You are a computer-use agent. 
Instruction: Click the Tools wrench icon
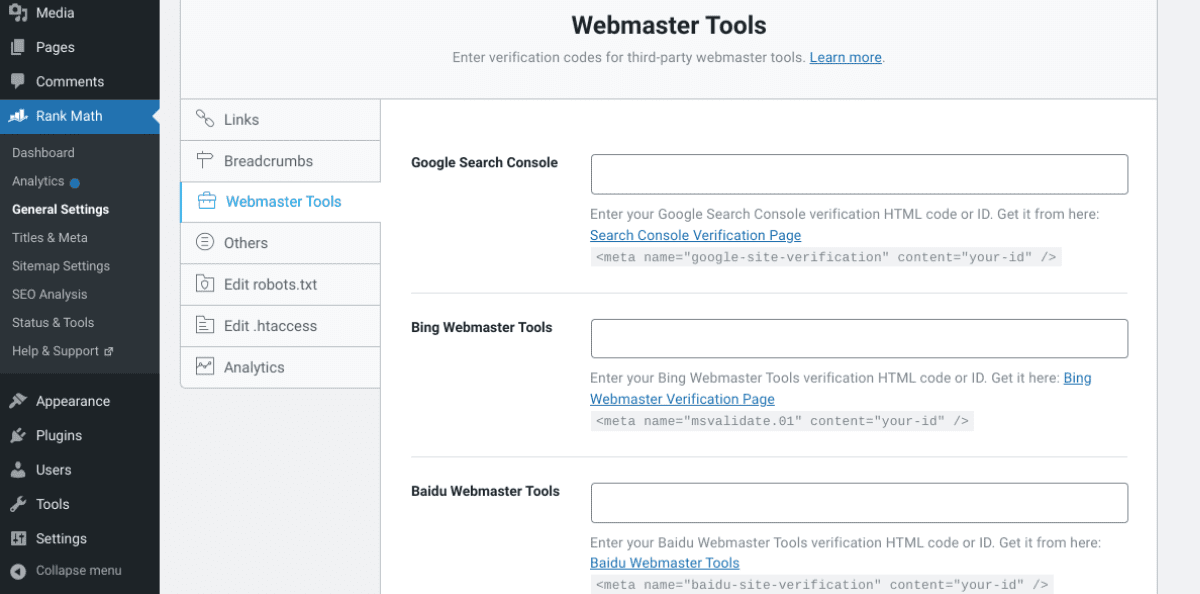[x=18, y=504]
